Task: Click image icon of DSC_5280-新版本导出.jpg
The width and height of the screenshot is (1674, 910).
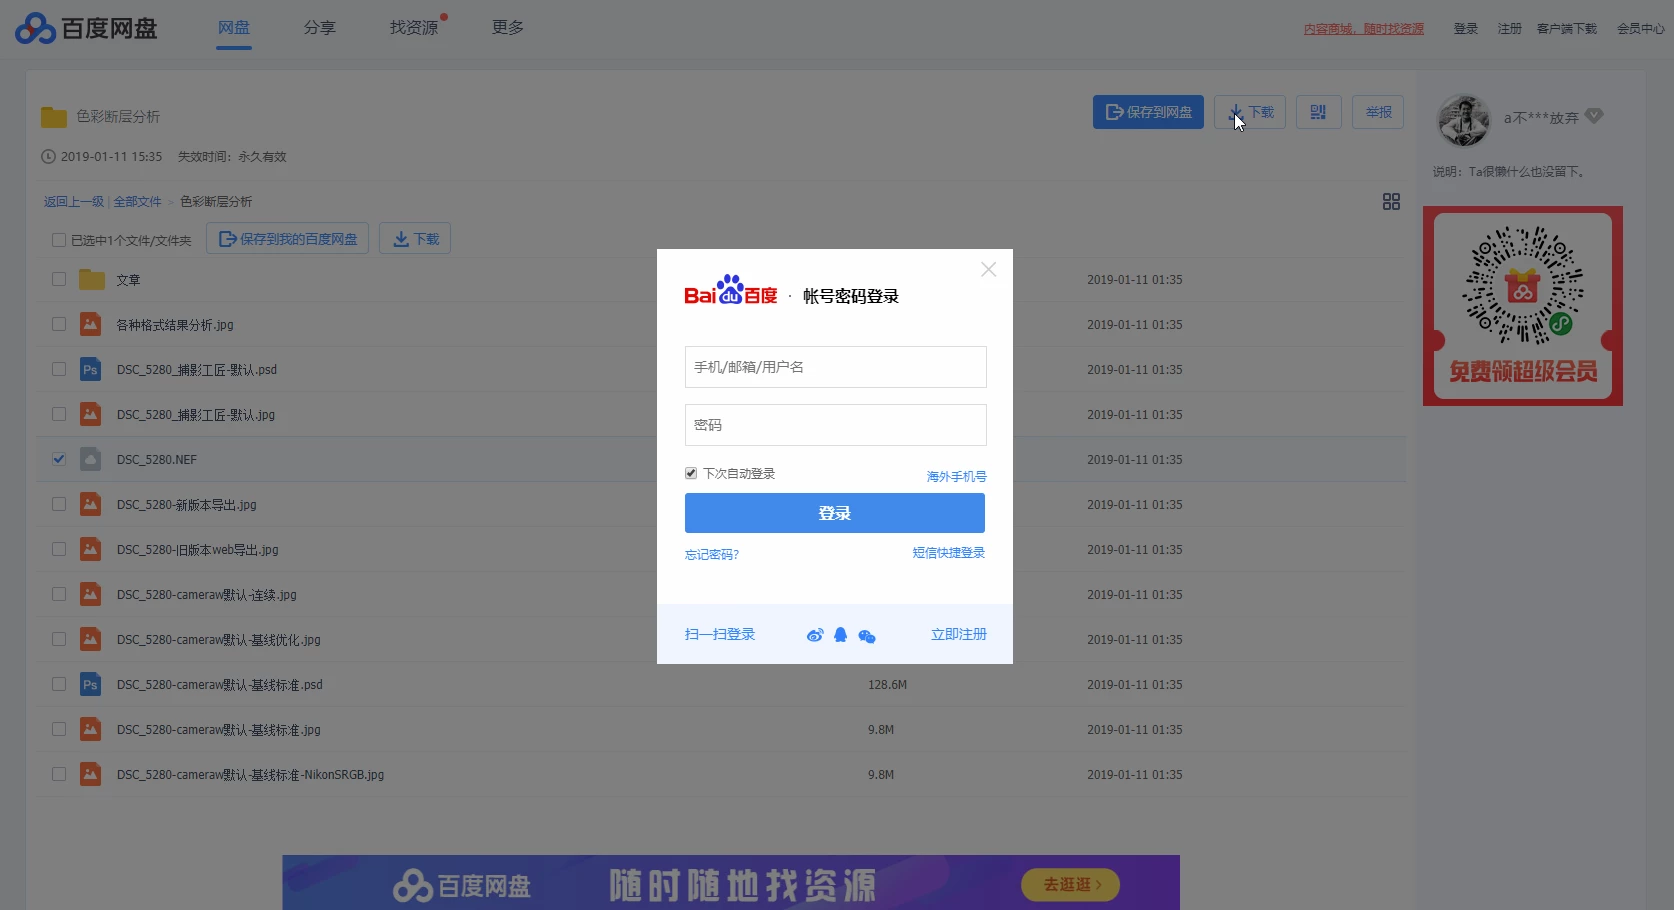Action: coord(91,504)
